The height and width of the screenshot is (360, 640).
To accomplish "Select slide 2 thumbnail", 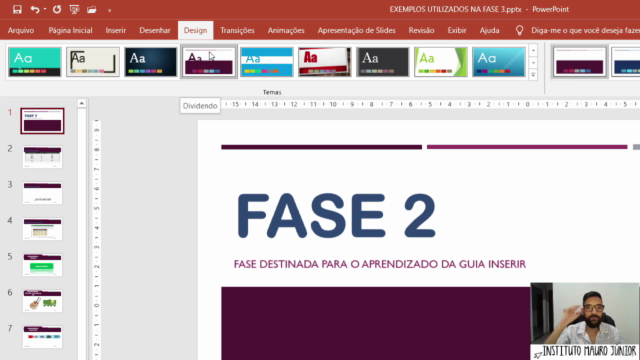I will [x=42, y=157].
